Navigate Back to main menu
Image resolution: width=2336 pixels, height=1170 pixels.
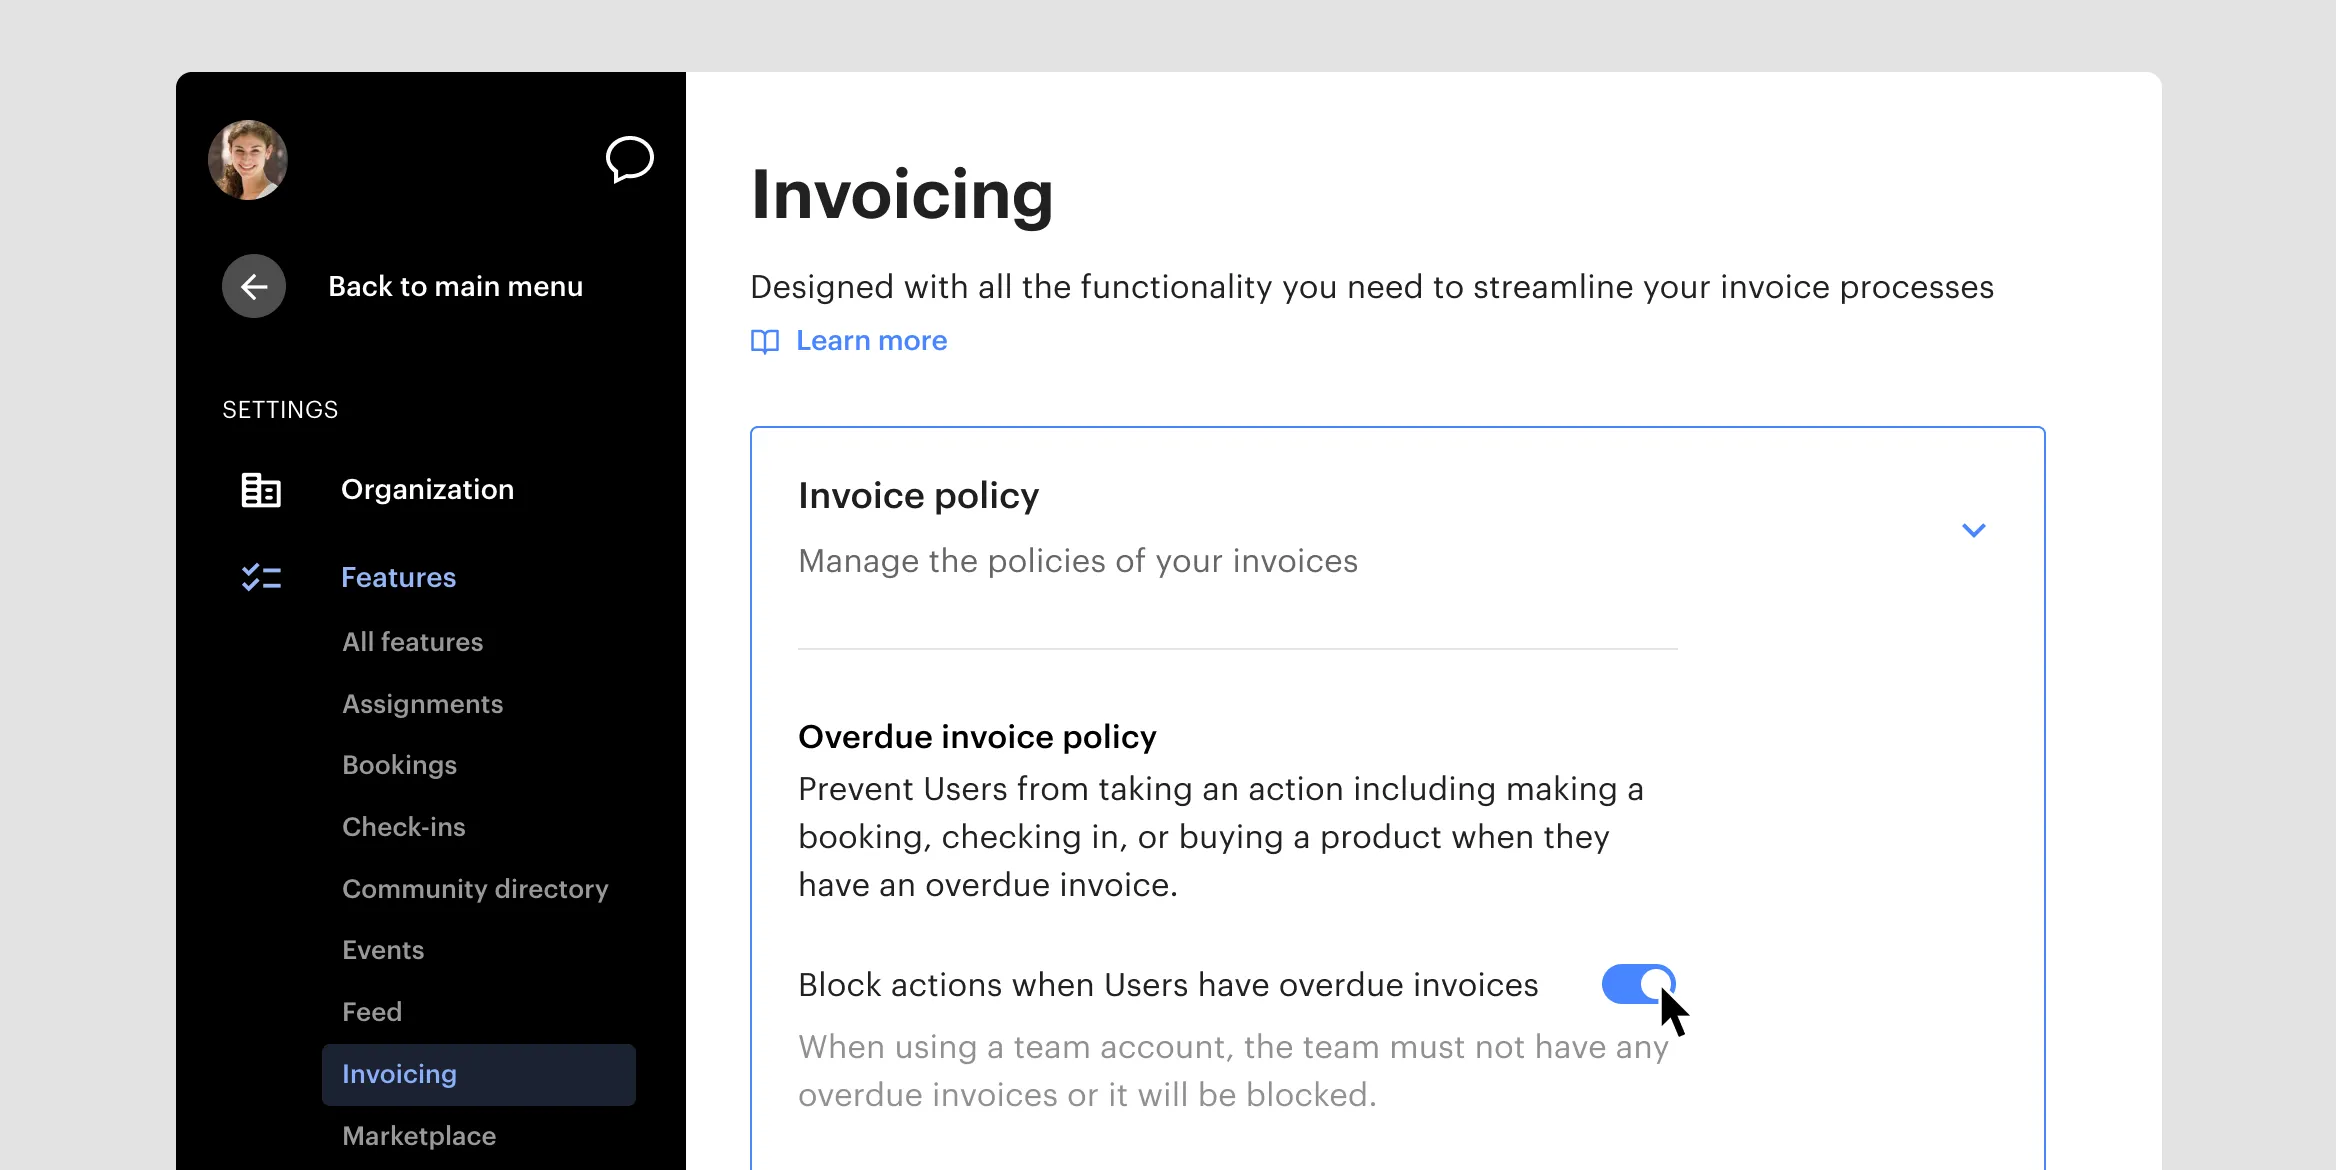click(430, 287)
